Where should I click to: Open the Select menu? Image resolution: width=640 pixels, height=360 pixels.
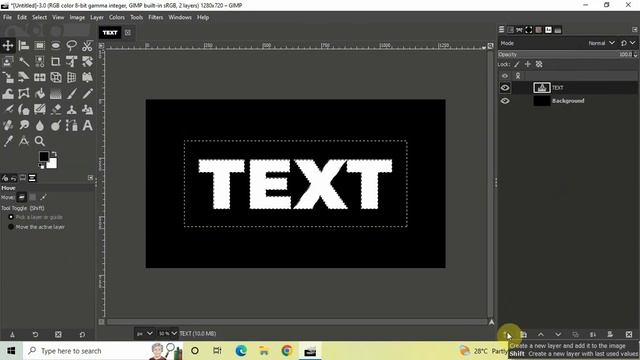click(x=40, y=17)
